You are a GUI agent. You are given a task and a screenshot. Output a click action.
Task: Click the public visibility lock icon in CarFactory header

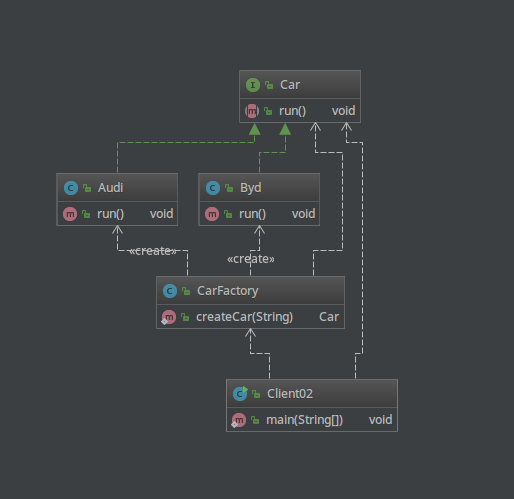click(x=186, y=291)
